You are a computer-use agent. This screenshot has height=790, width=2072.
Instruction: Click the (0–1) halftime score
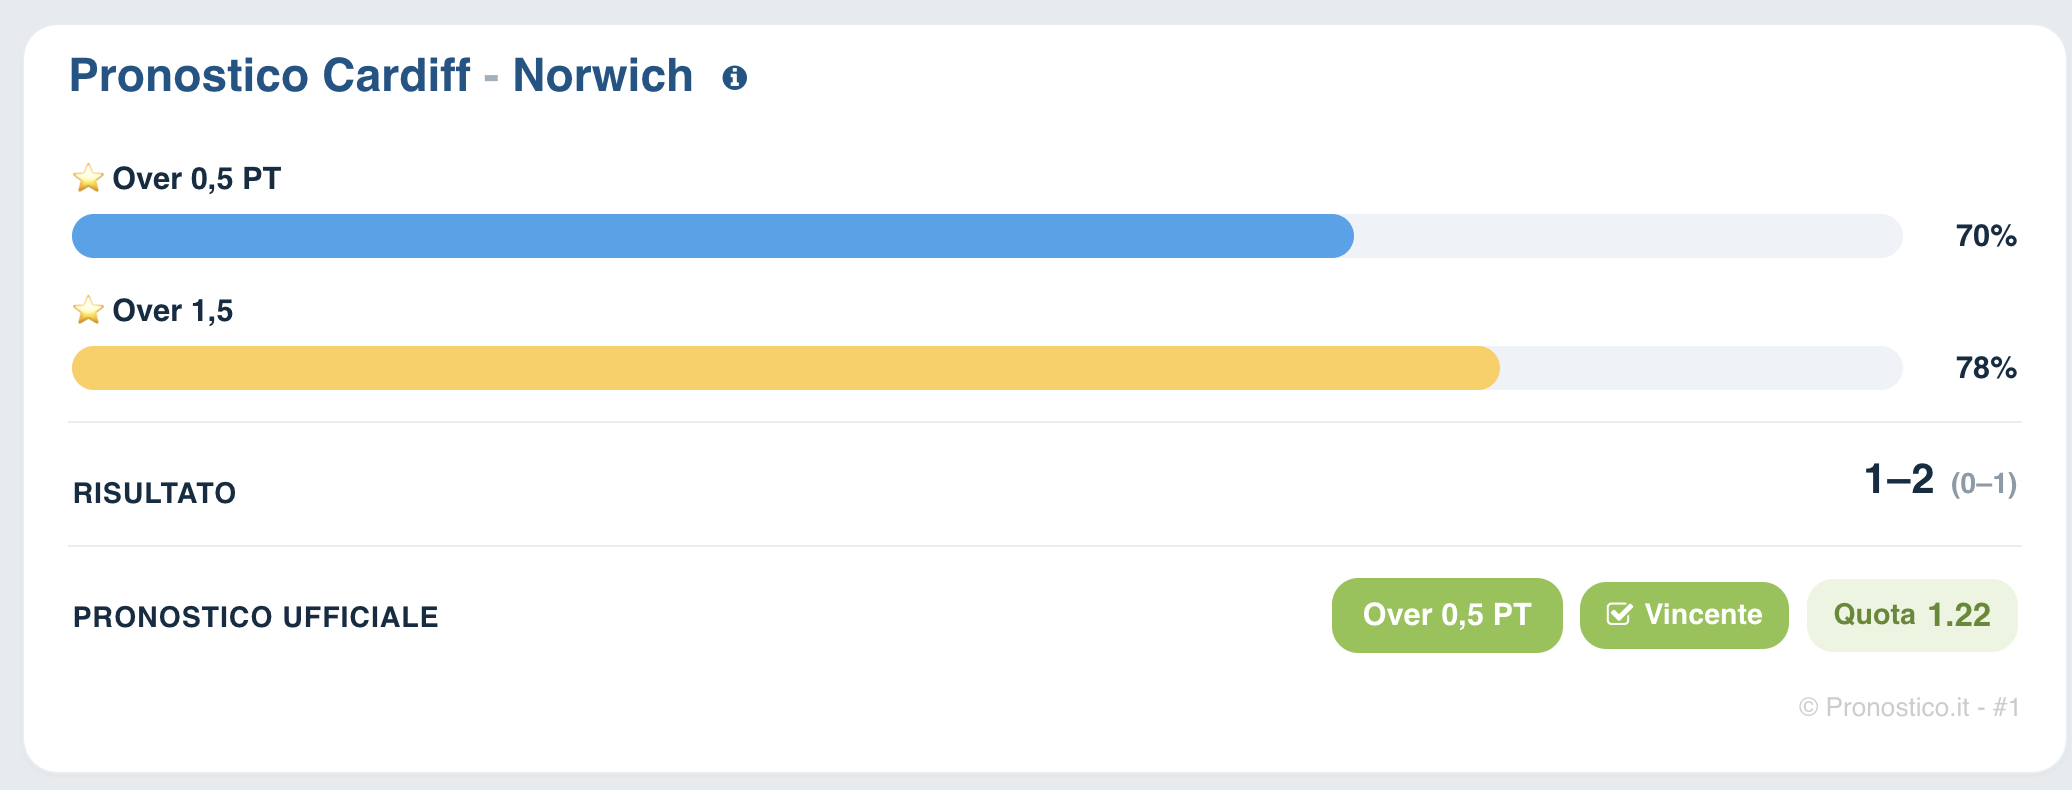tap(1984, 484)
